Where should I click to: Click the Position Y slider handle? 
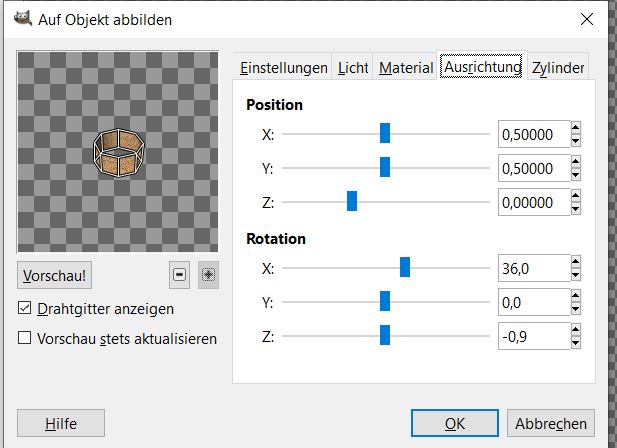click(x=385, y=167)
